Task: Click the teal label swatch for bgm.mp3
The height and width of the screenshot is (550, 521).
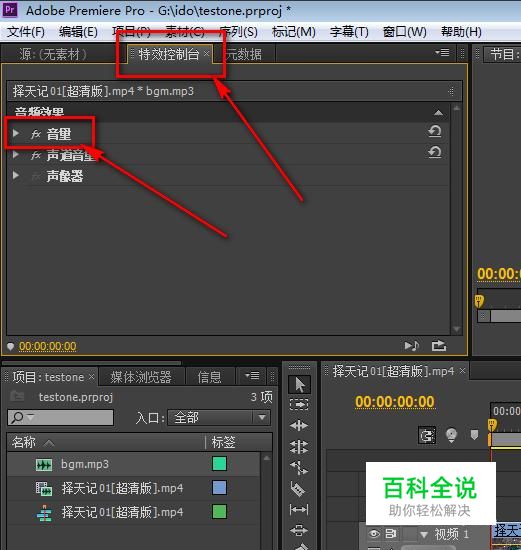Action: pos(219,464)
